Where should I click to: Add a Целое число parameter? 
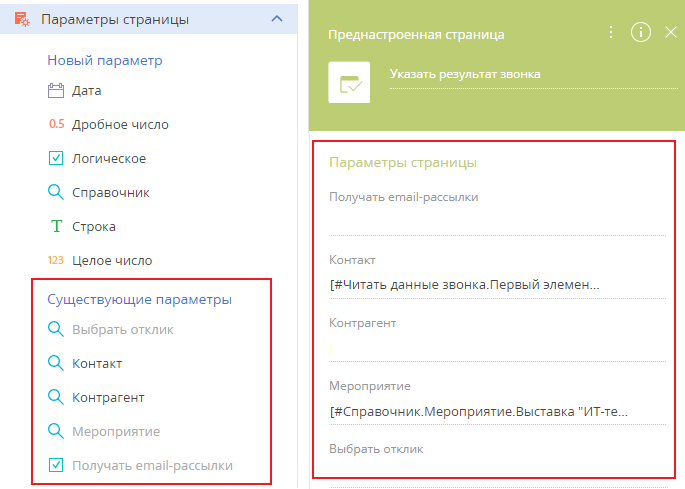coord(112,261)
